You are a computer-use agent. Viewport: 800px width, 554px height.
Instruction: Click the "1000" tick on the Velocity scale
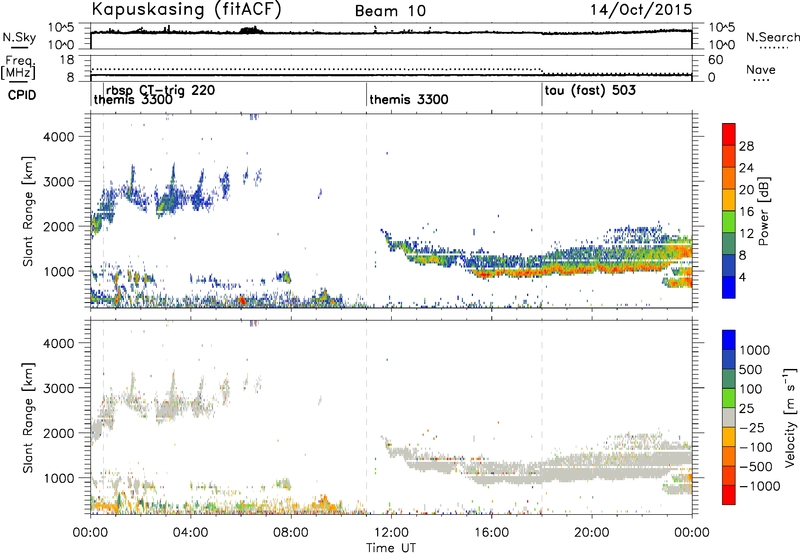point(754,350)
